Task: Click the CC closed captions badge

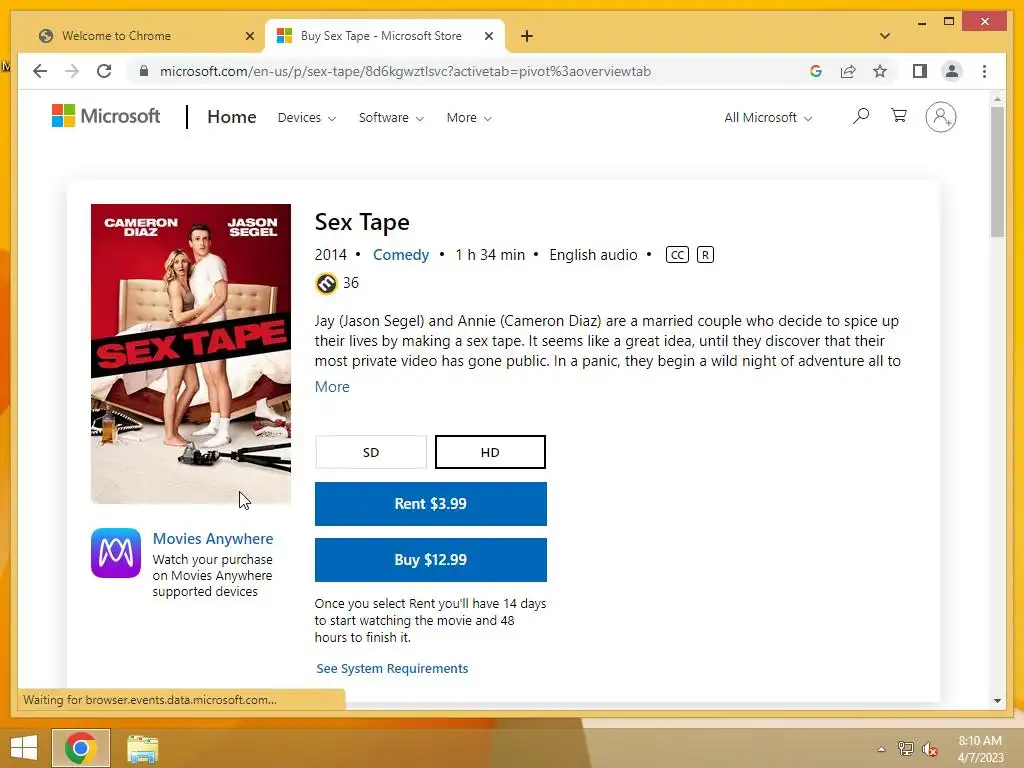Action: pyautogui.click(x=677, y=255)
